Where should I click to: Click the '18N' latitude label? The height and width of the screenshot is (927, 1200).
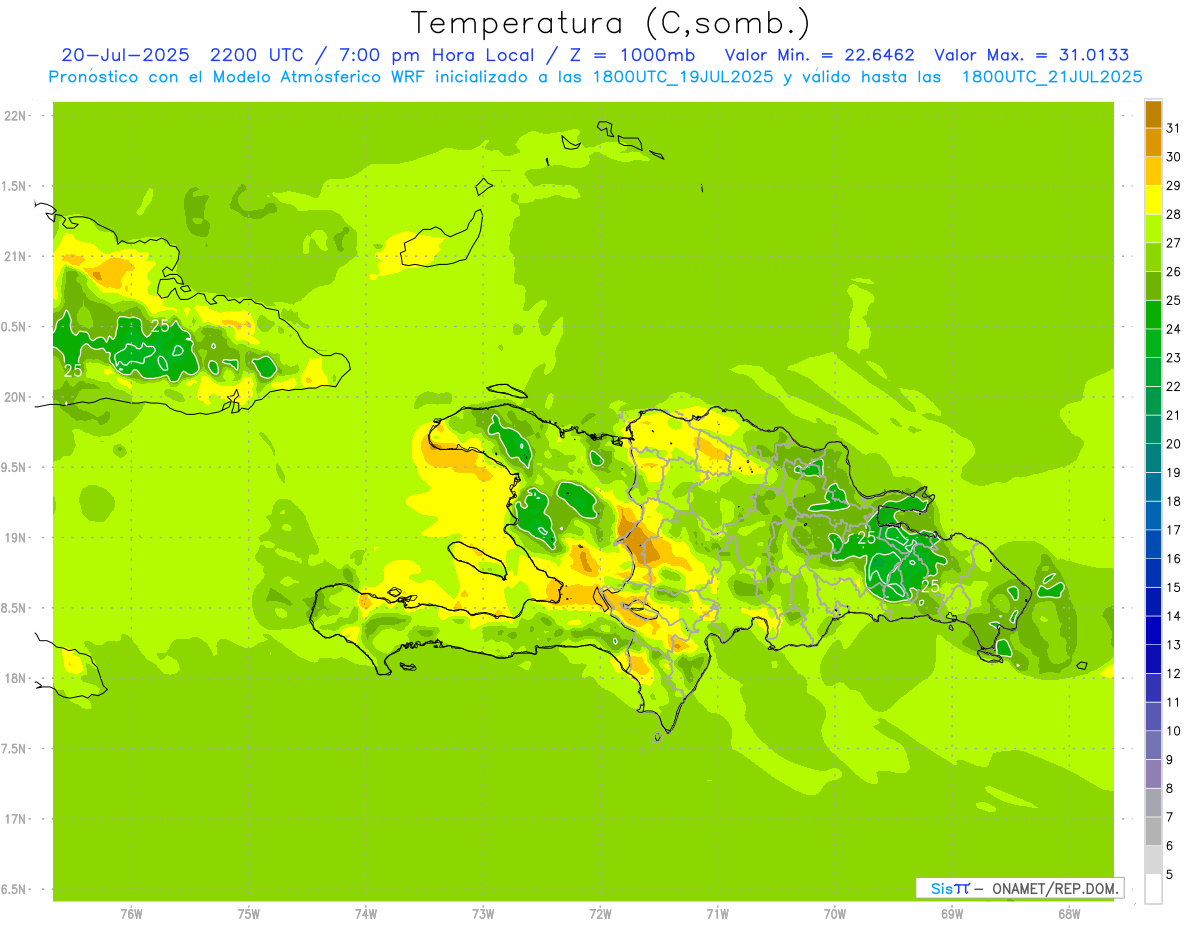[17, 679]
